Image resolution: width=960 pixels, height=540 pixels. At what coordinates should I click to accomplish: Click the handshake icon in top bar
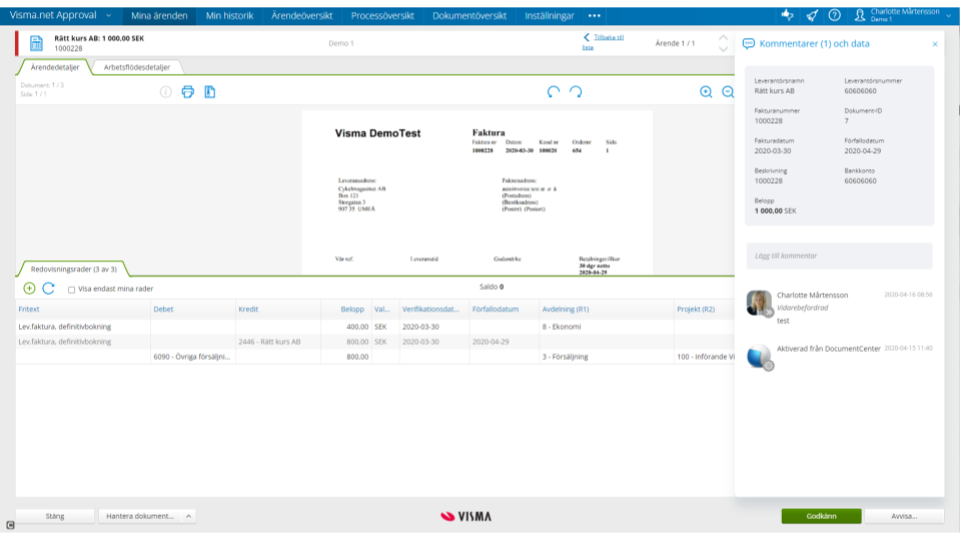[787, 15]
